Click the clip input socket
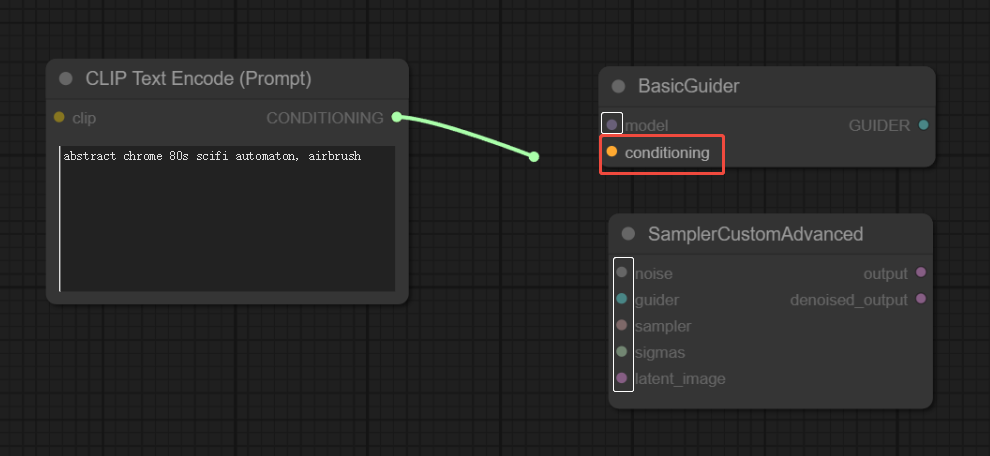 [59, 118]
